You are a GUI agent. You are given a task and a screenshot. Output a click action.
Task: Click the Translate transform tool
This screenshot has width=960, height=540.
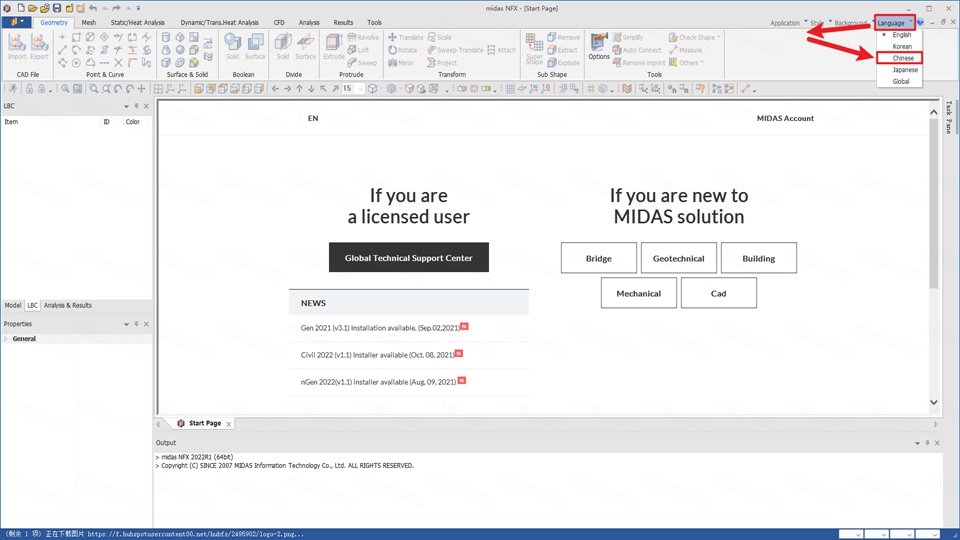405,37
